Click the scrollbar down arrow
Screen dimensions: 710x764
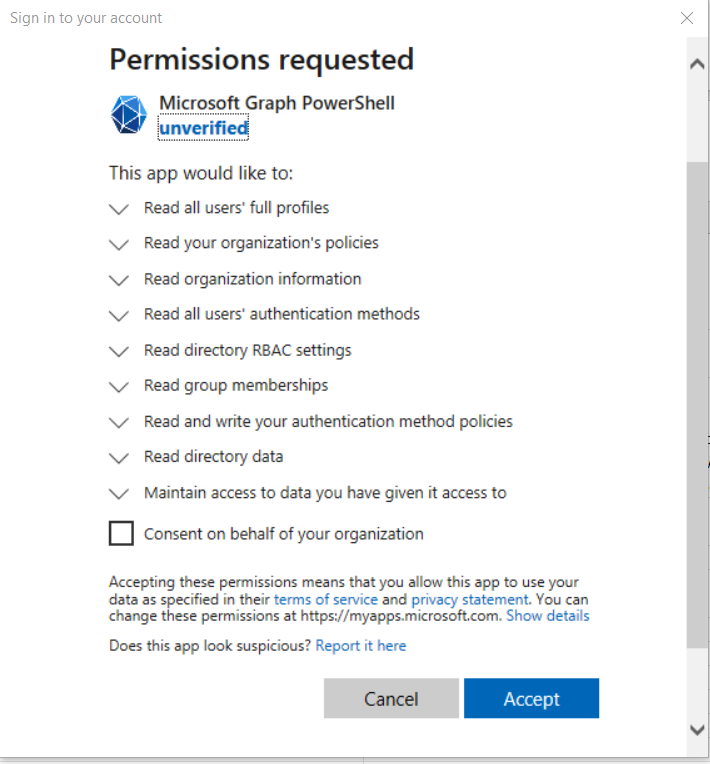697,729
